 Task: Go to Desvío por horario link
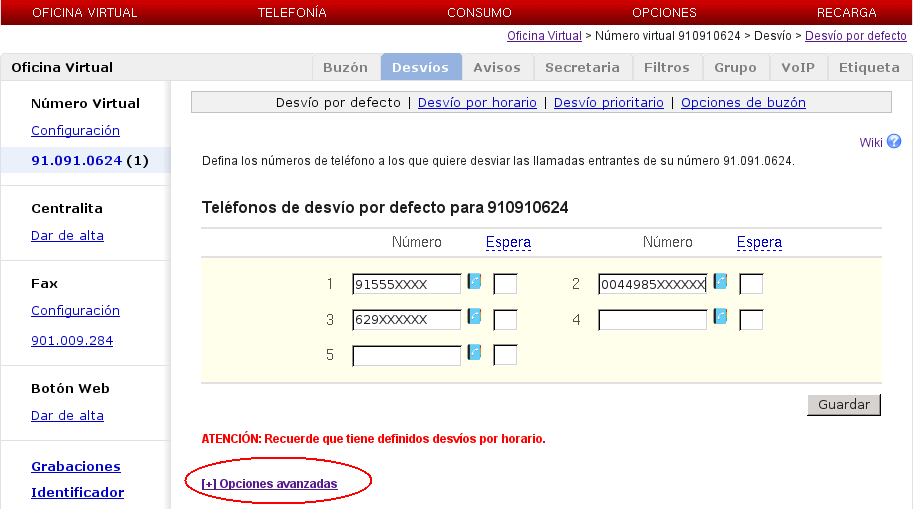click(477, 103)
